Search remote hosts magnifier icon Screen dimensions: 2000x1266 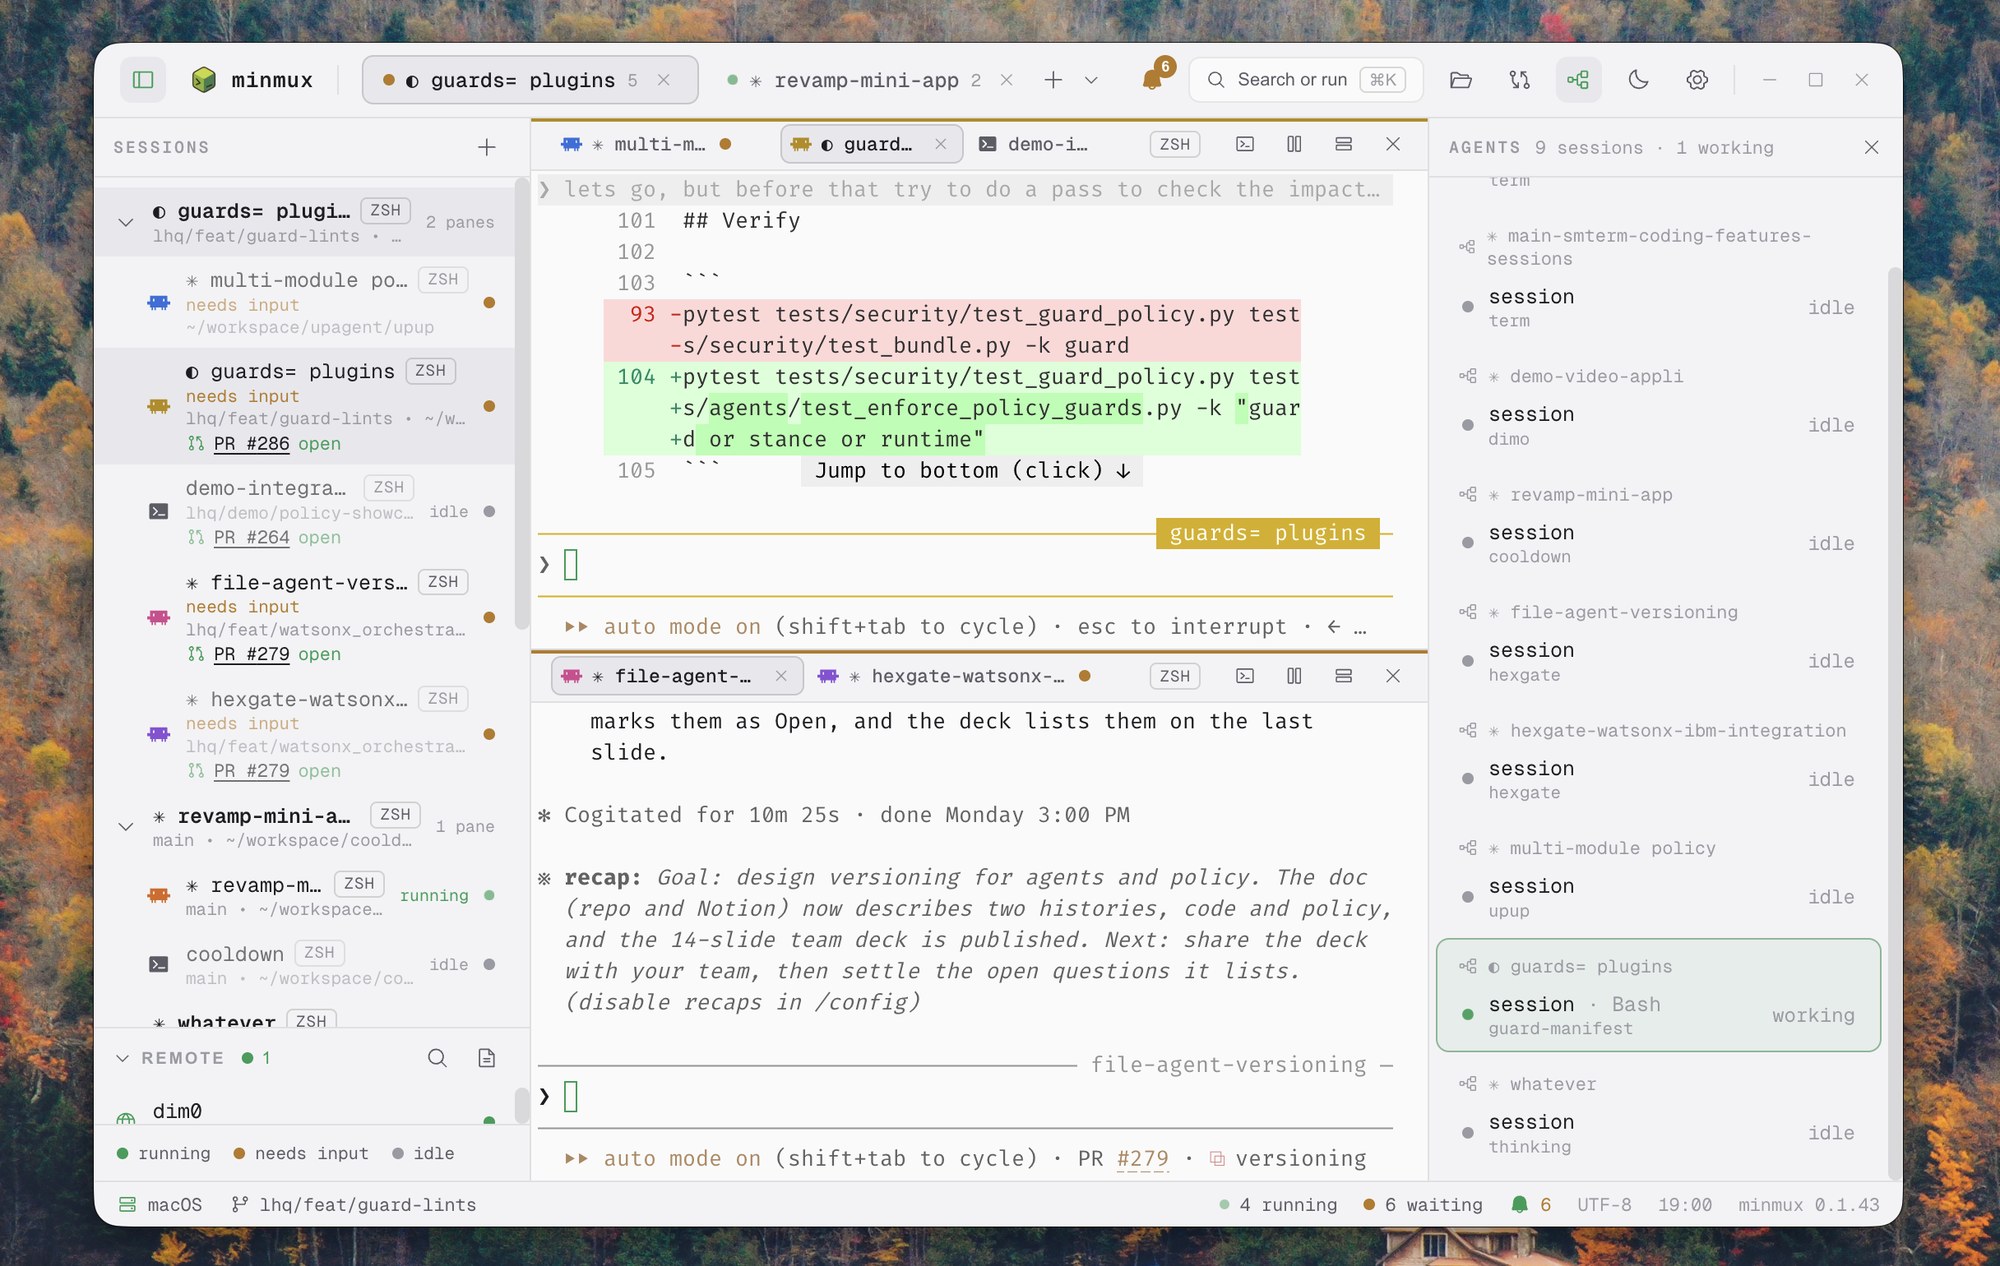click(x=437, y=1058)
